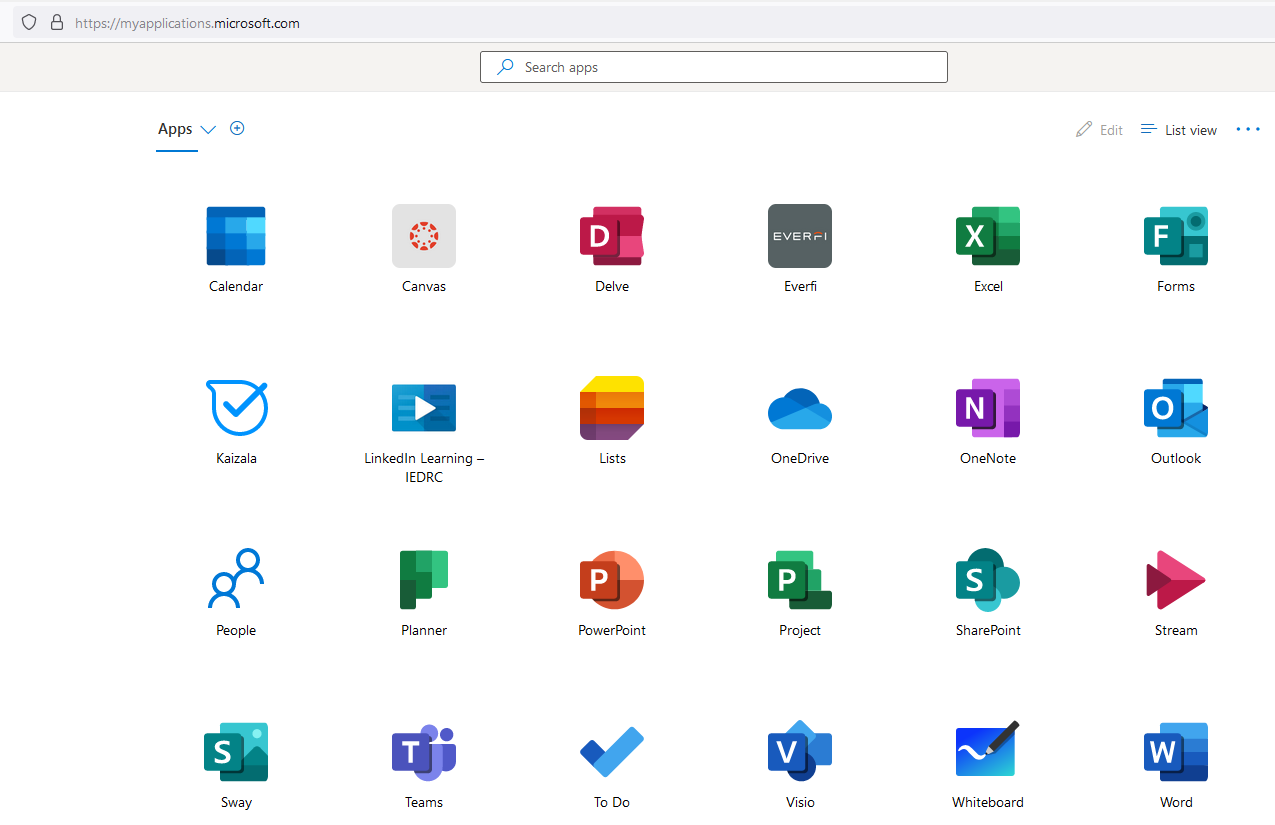Viewport: 1275px width, 825px height.
Task: Launch the Project app
Action: 800,580
